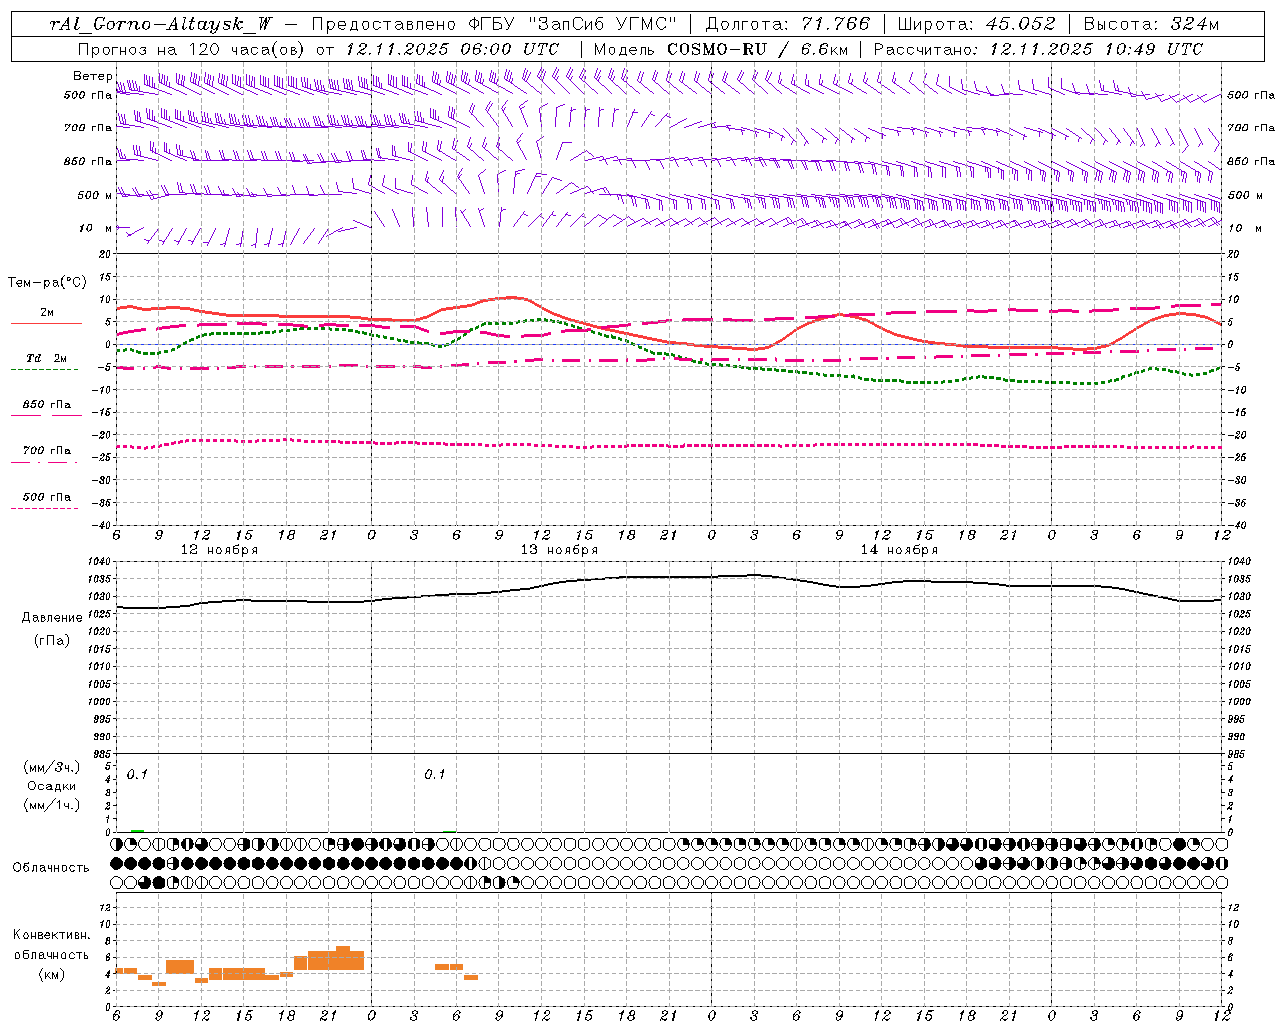Click the computed time Рассчитано: 12.11.2025 10:49 UTC
The height and width of the screenshot is (1024, 1280).
pyautogui.click(x=1038, y=49)
